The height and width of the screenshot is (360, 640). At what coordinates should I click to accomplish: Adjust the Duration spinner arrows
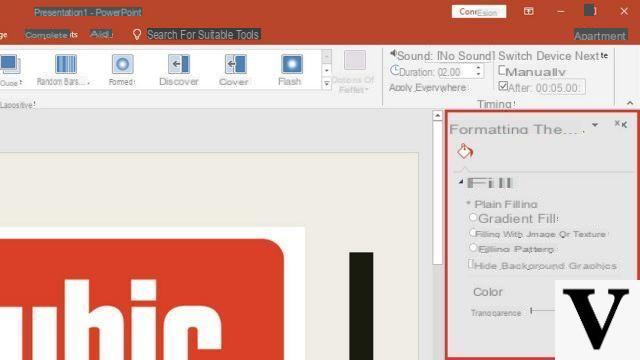click(x=478, y=71)
